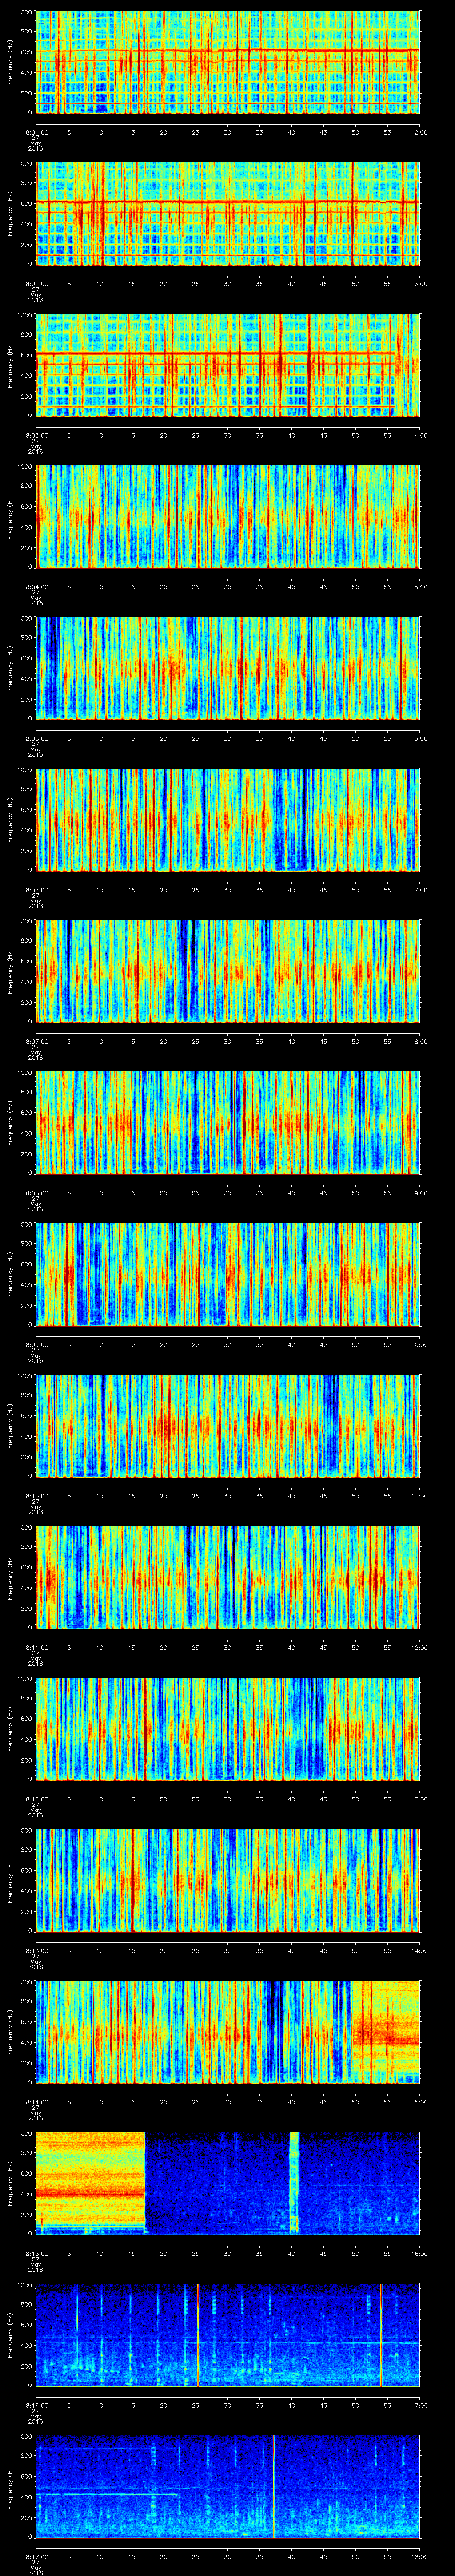455x2576 pixels.
Task: Click the 2:00 end-of-axis label
Action: click(420, 132)
